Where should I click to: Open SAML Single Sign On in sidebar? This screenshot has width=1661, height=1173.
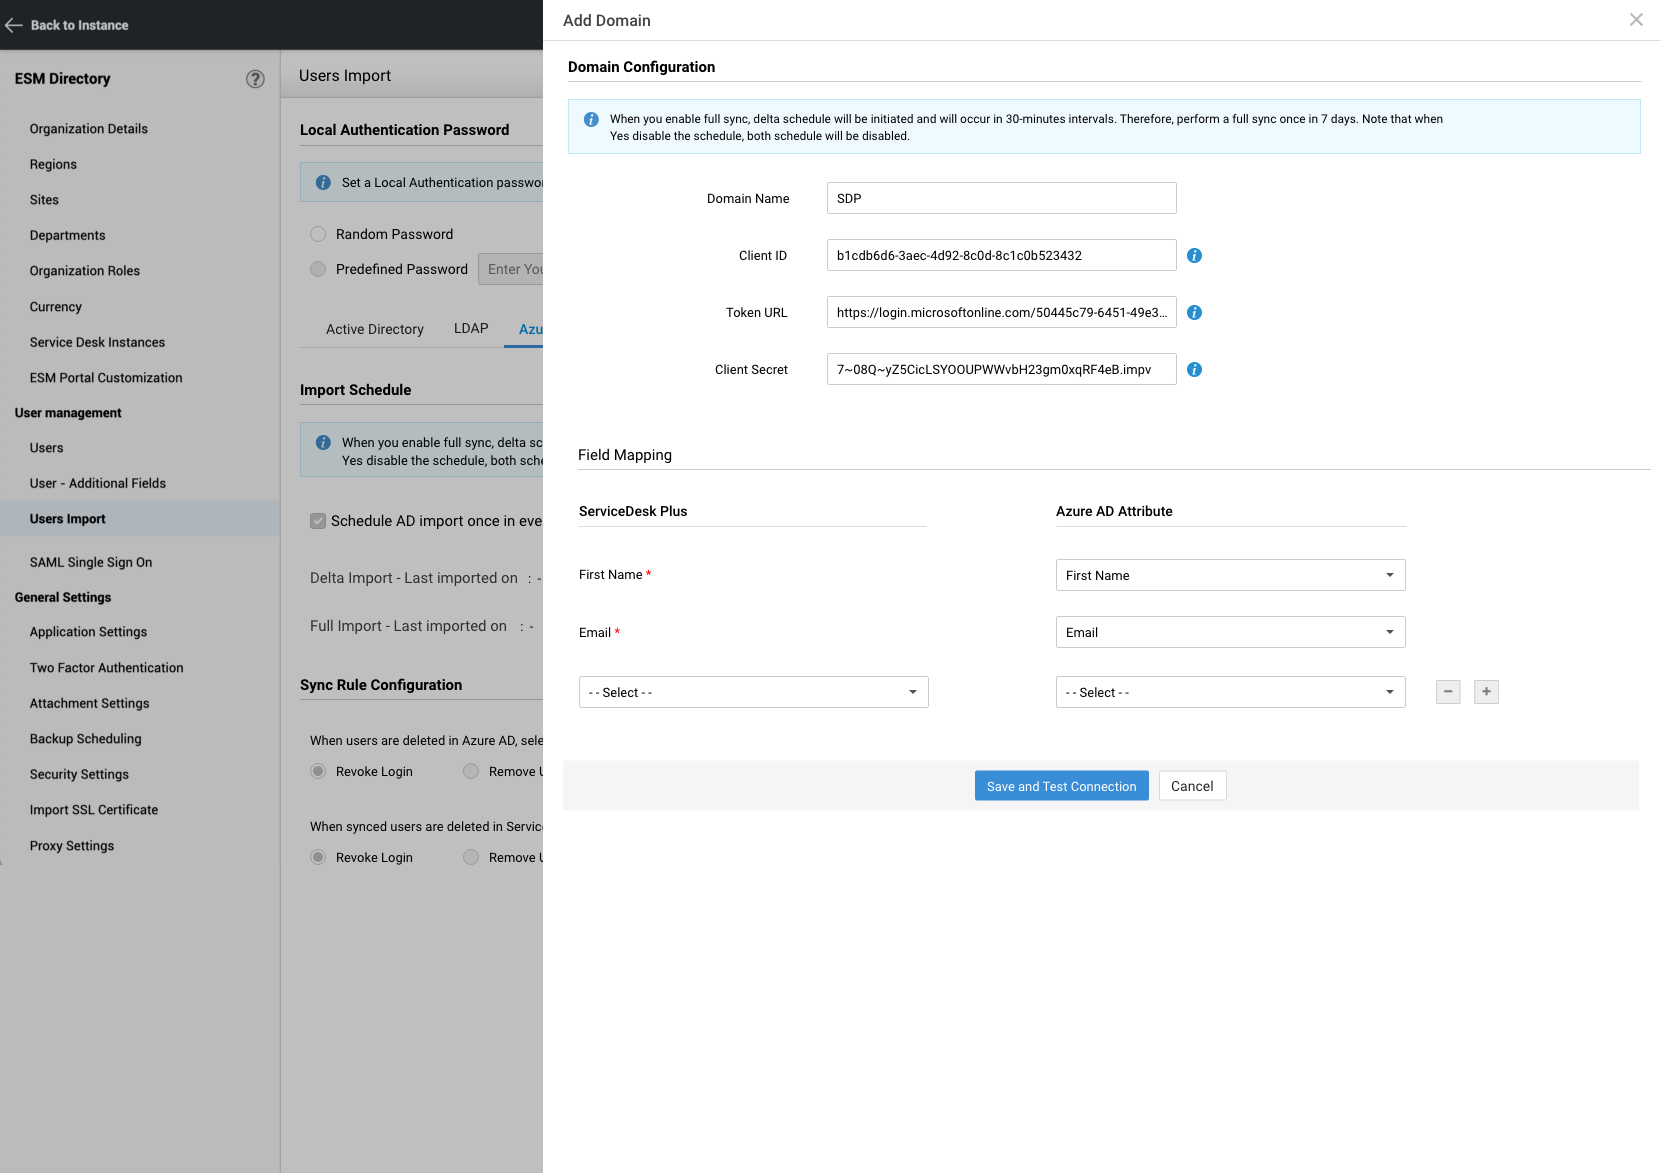(91, 562)
